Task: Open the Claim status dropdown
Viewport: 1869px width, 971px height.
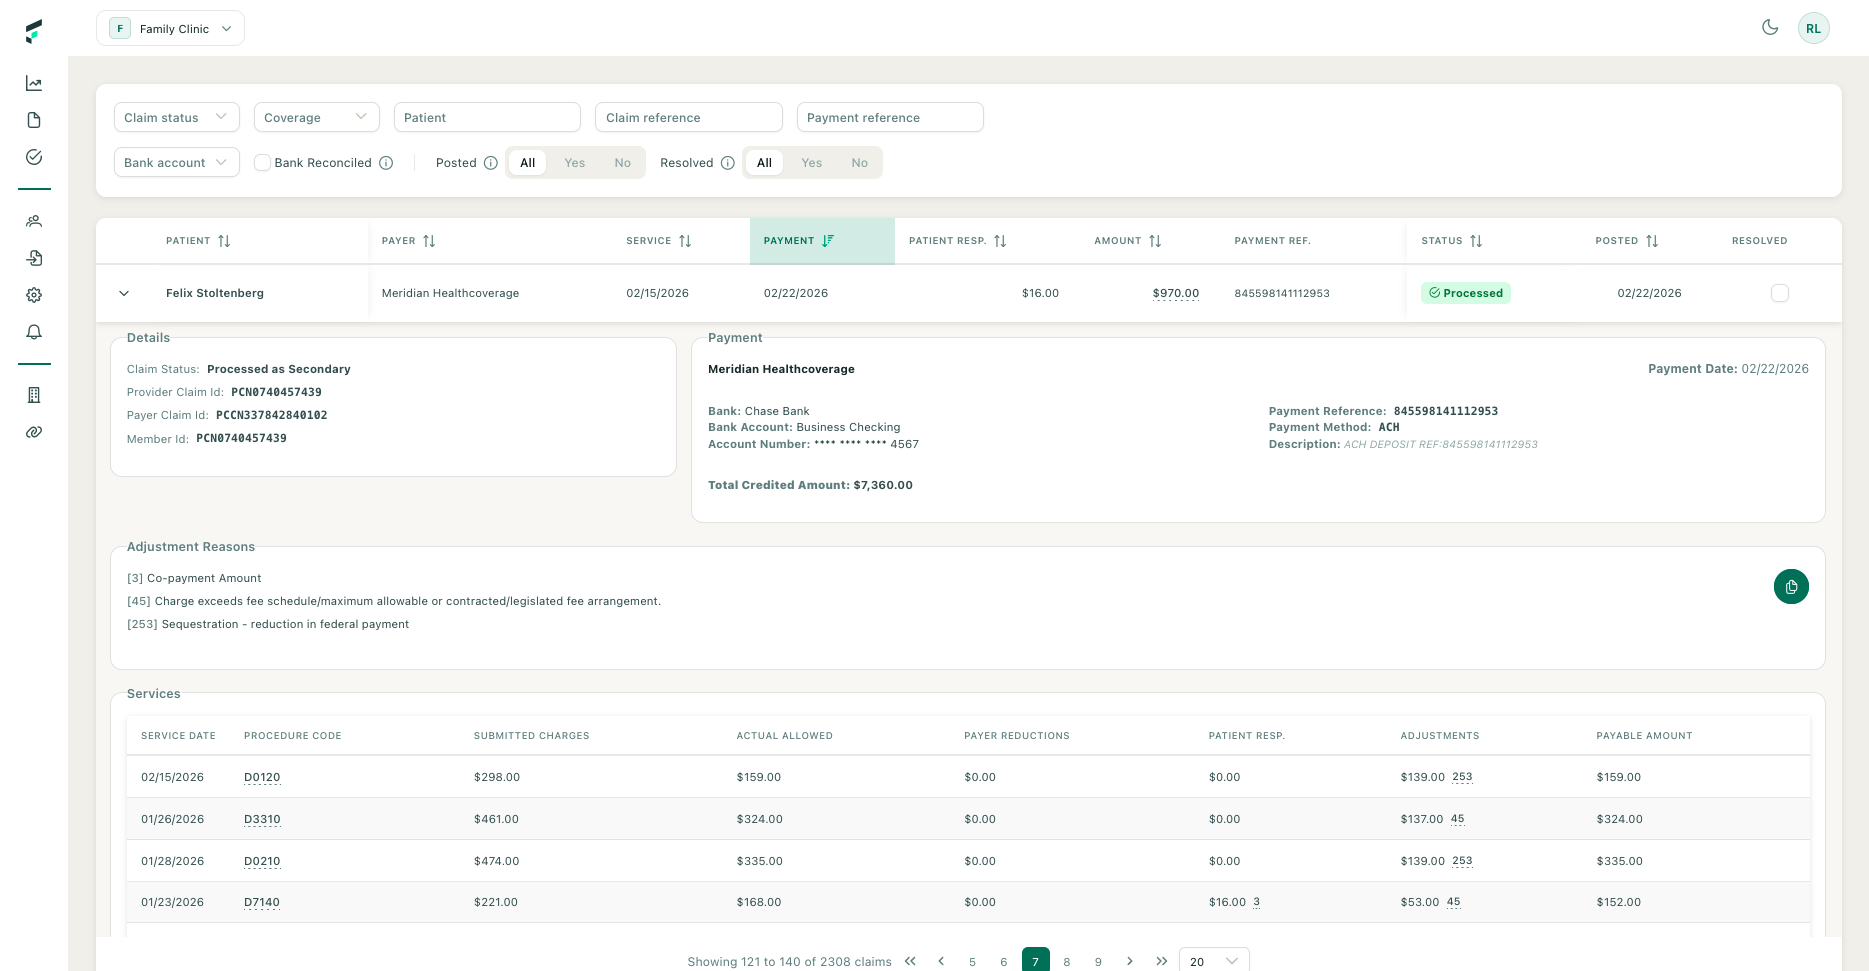Action: (x=176, y=117)
